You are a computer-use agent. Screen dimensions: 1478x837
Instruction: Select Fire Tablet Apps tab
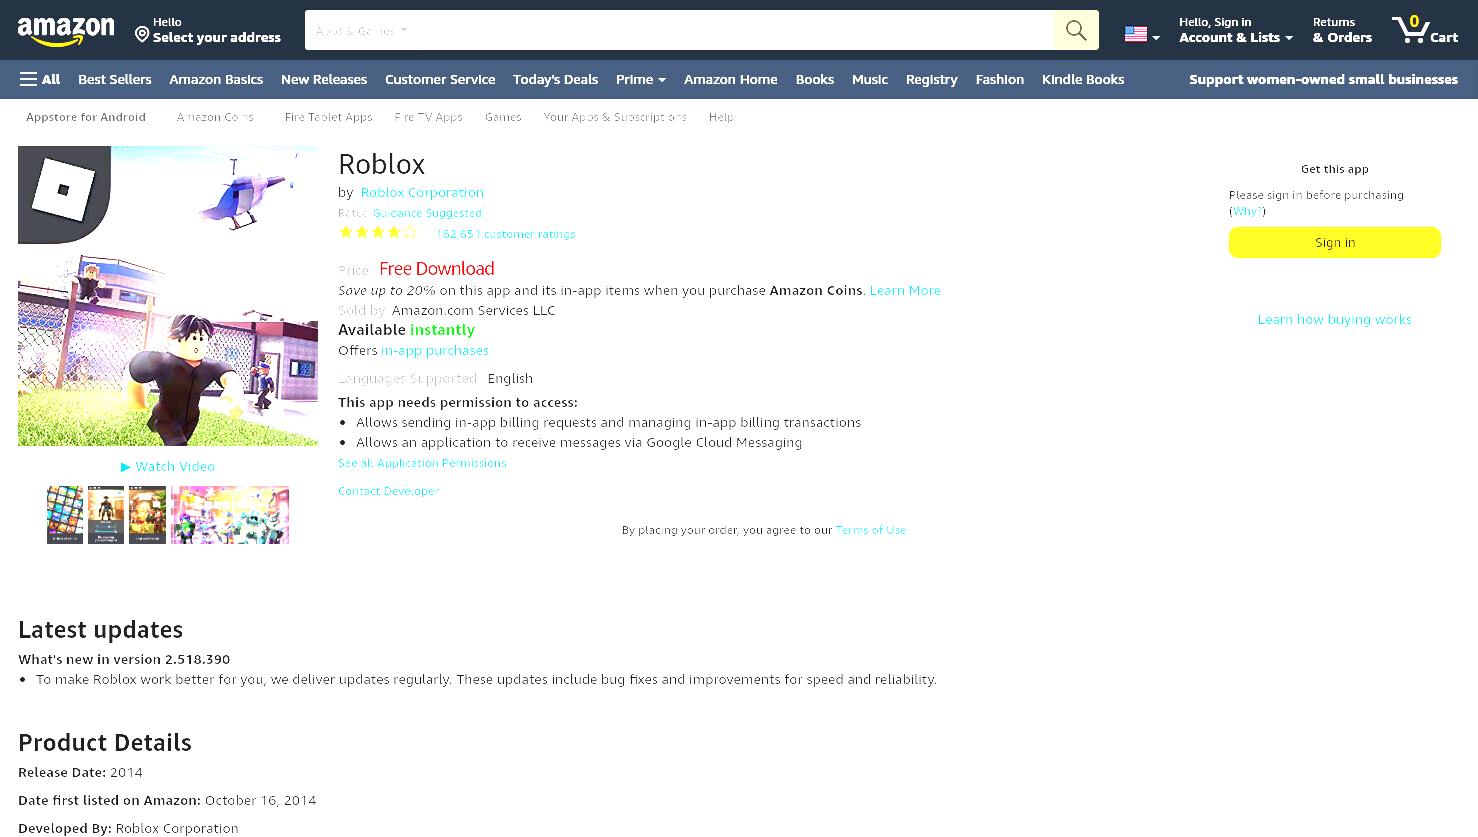328,117
